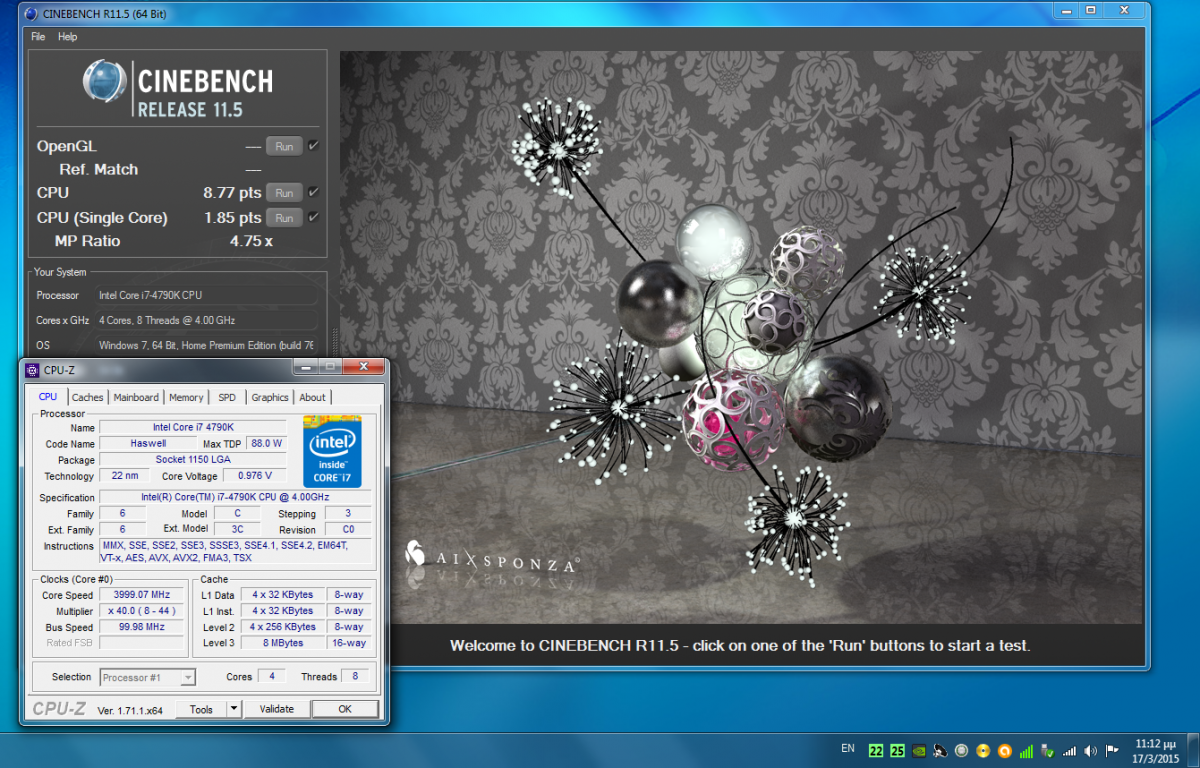The height and width of the screenshot is (768, 1200).
Task: Click the Cores x GHz info field
Action: [x=207, y=320]
